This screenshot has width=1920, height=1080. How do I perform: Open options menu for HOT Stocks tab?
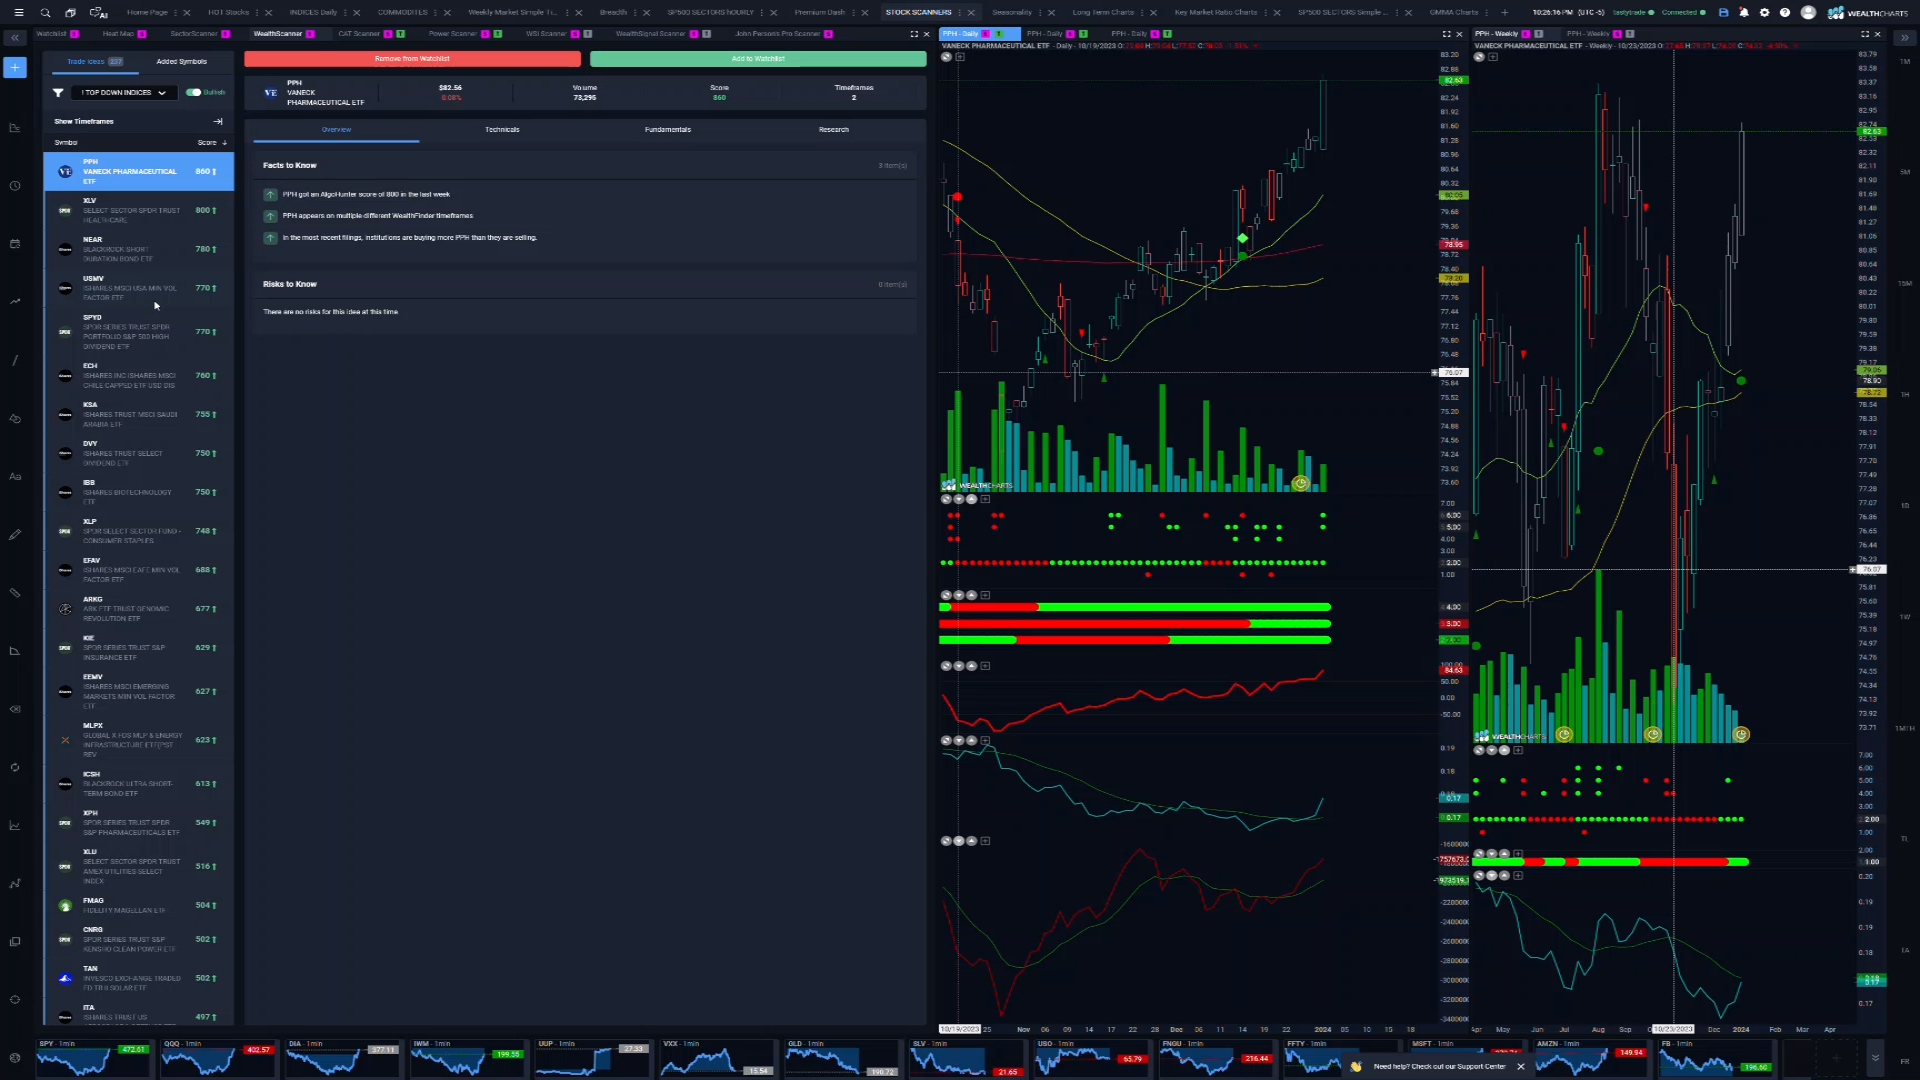coord(257,13)
